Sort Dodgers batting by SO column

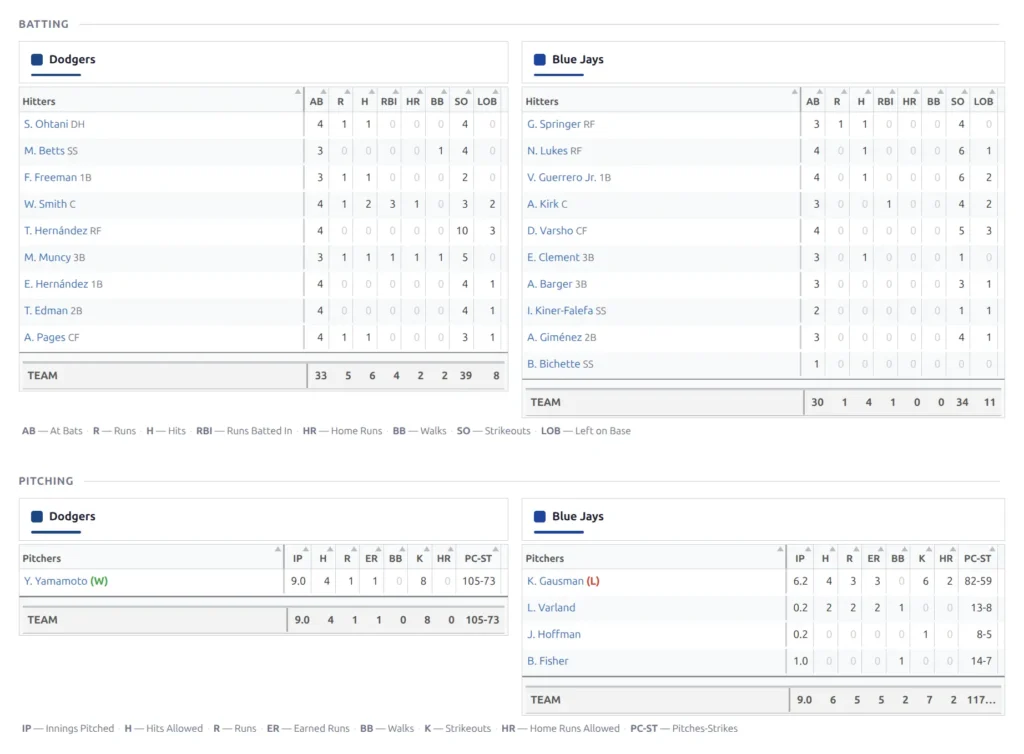(x=461, y=101)
